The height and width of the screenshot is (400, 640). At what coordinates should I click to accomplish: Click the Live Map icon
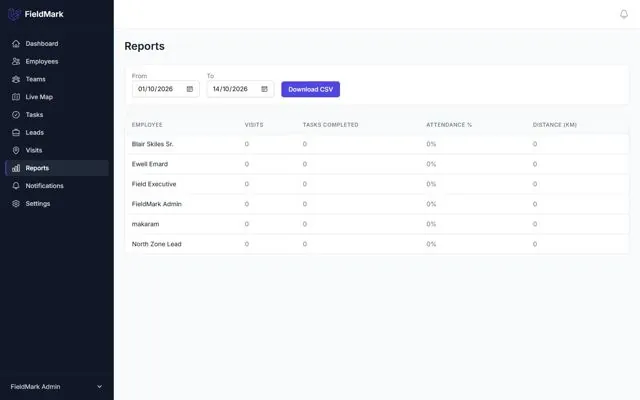[16, 97]
